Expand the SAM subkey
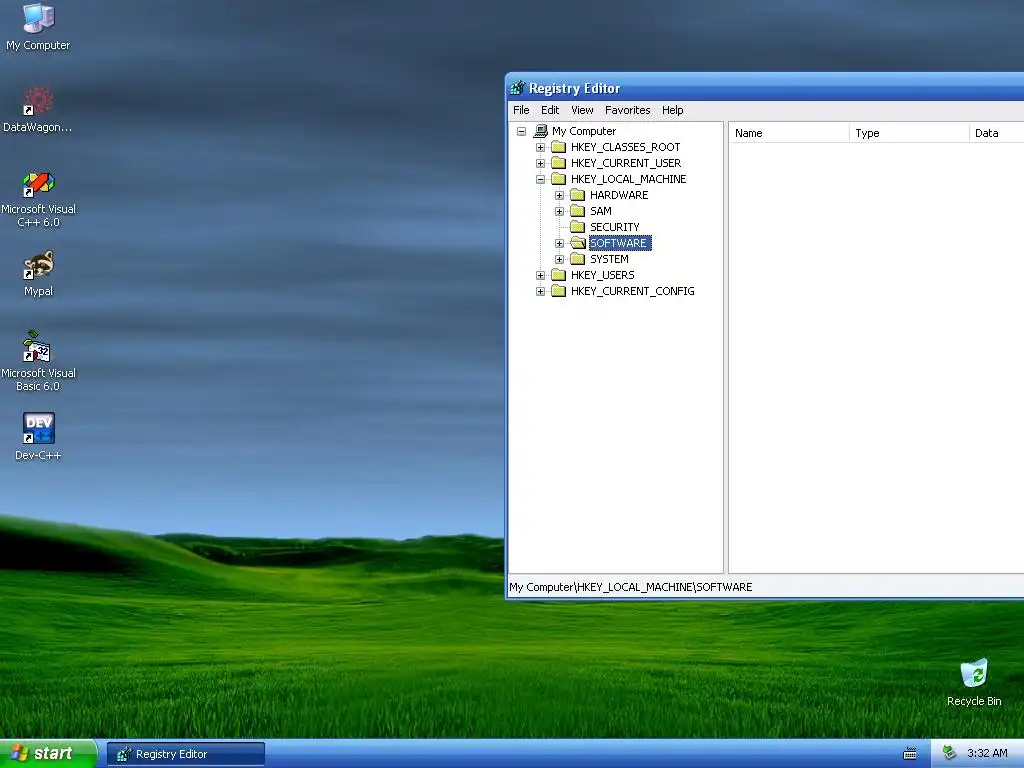1024x768 pixels. pos(559,211)
